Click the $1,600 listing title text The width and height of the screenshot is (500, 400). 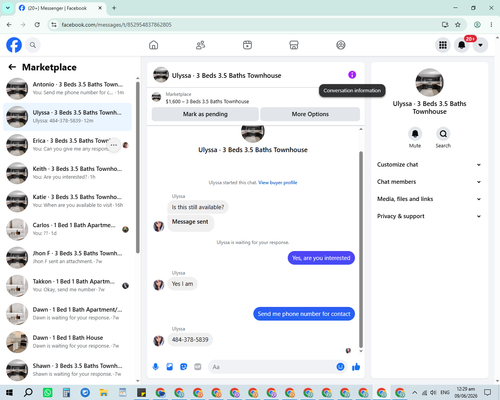pyautogui.click(x=207, y=101)
